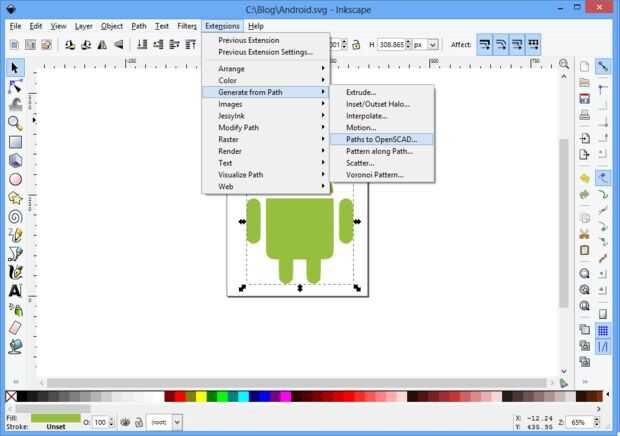Click zoom icon at ruler corner
Viewport: 620px width, 436px height.
(564, 64)
